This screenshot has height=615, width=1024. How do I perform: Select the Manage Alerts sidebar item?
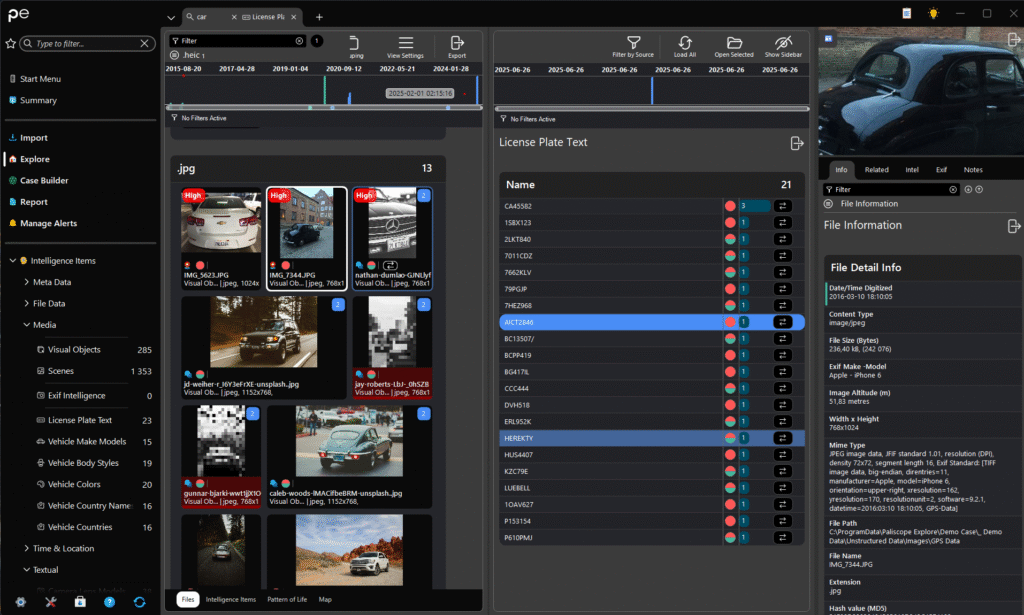[48, 223]
